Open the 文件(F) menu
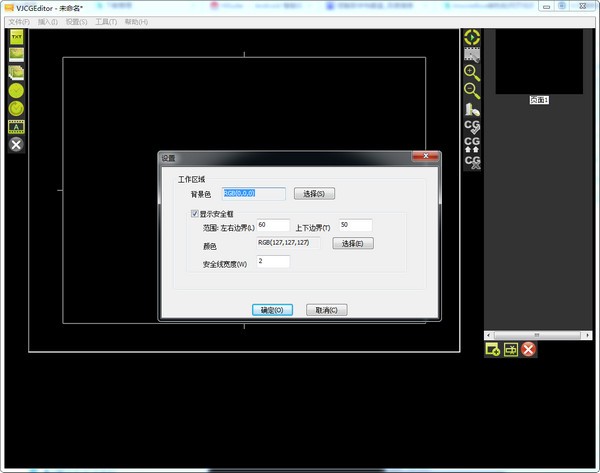600x473 pixels. 18,21
